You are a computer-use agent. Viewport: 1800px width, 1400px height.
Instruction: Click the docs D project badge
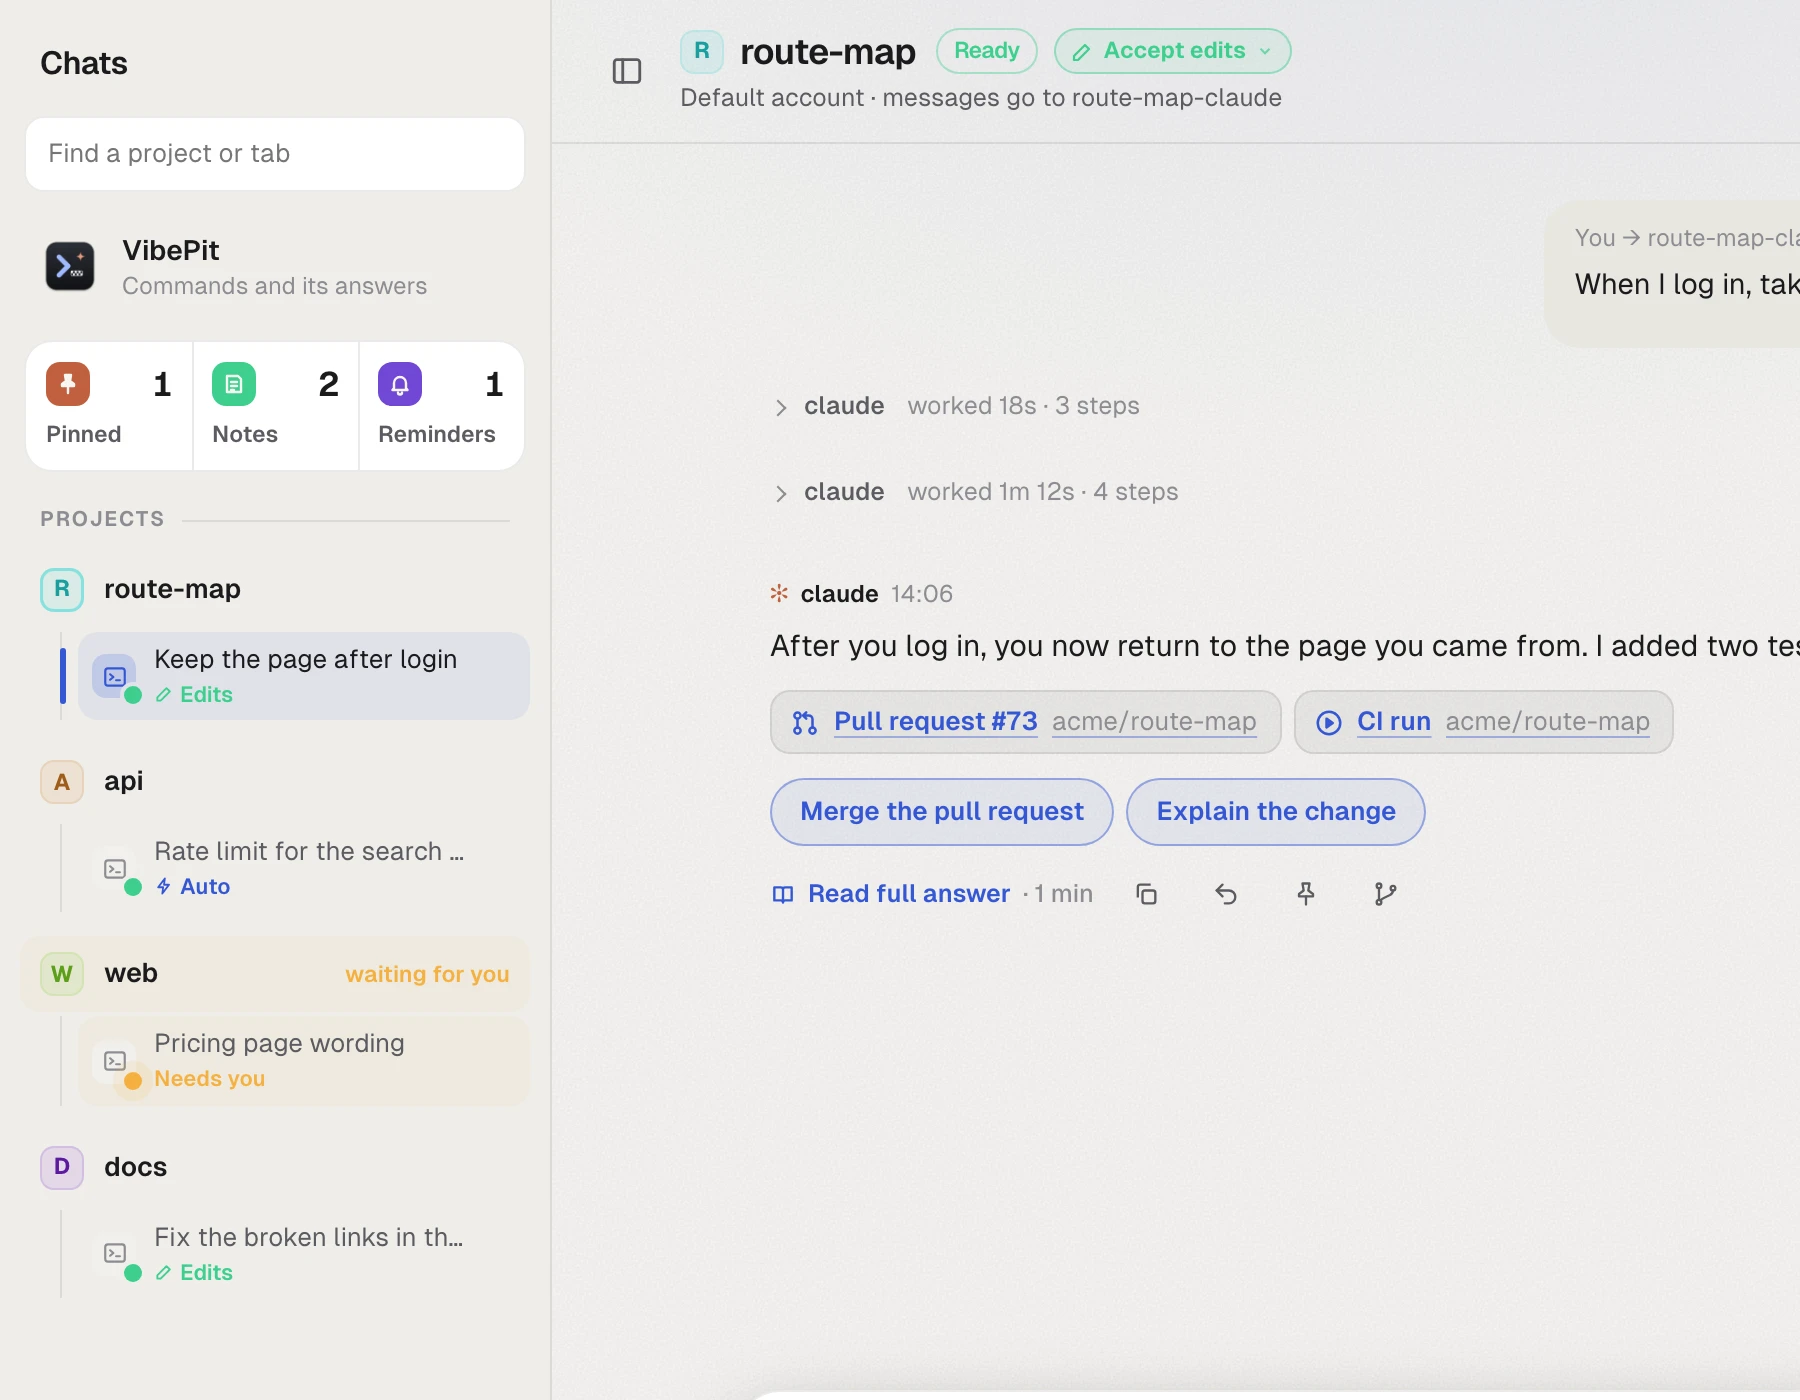[62, 1167]
